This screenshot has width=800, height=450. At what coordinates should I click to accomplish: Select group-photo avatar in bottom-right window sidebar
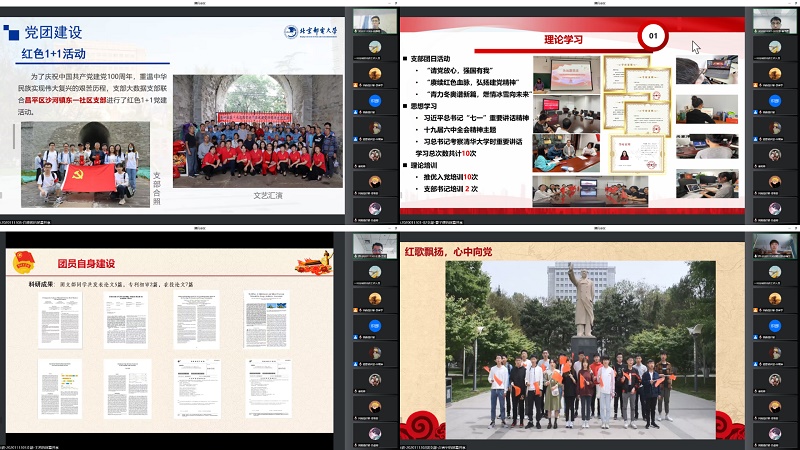tap(775, 380)
